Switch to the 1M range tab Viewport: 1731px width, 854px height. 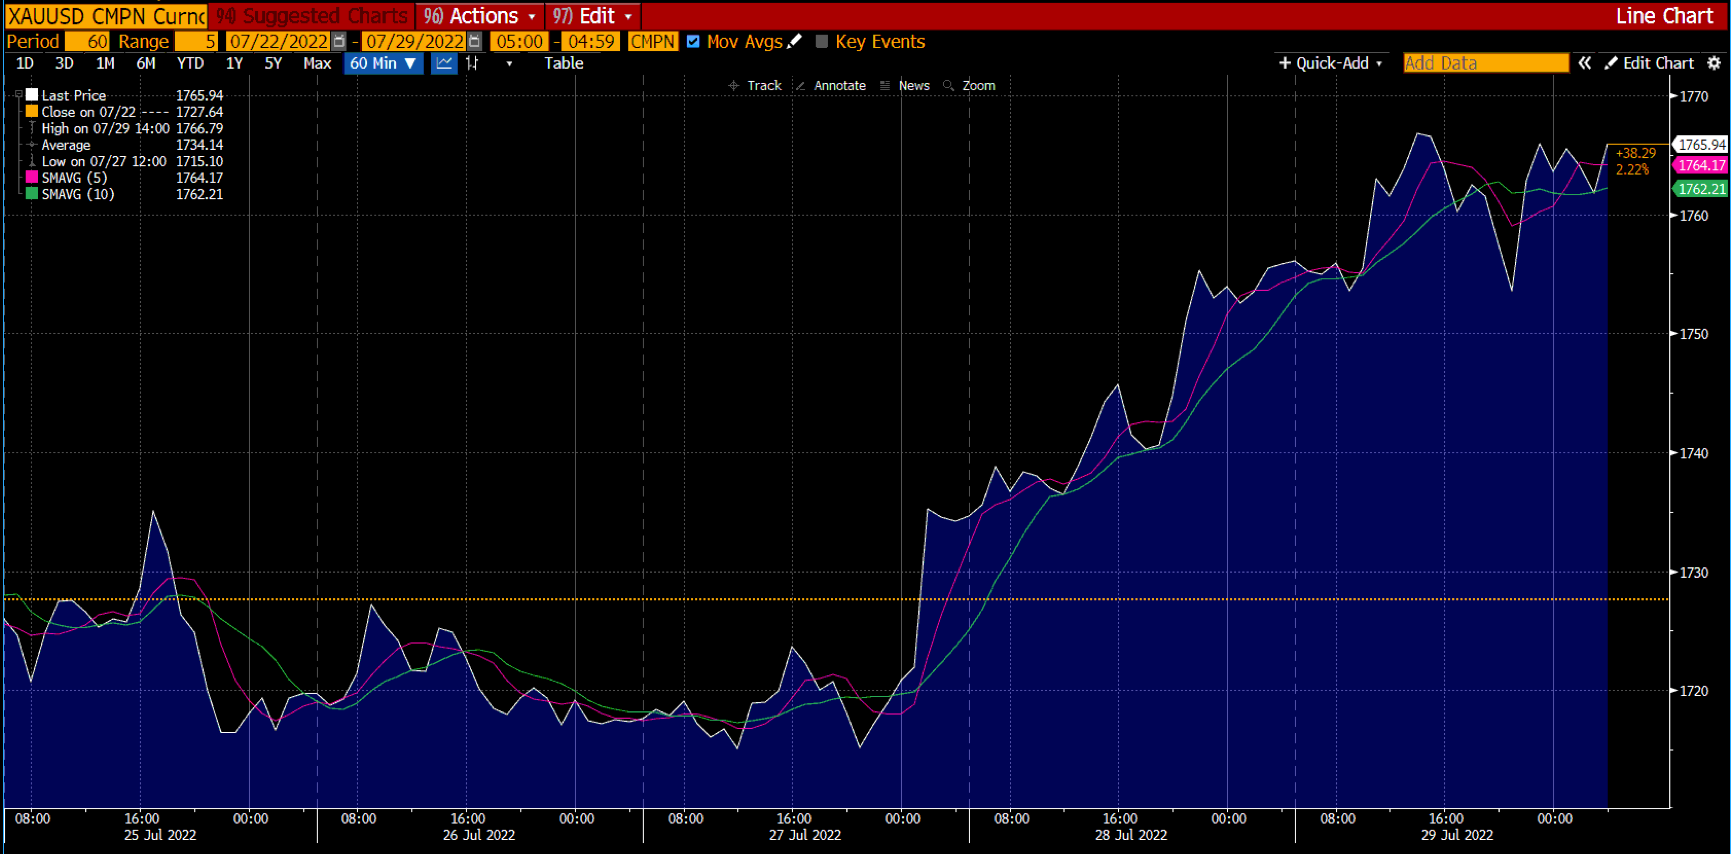coord(105,63)
